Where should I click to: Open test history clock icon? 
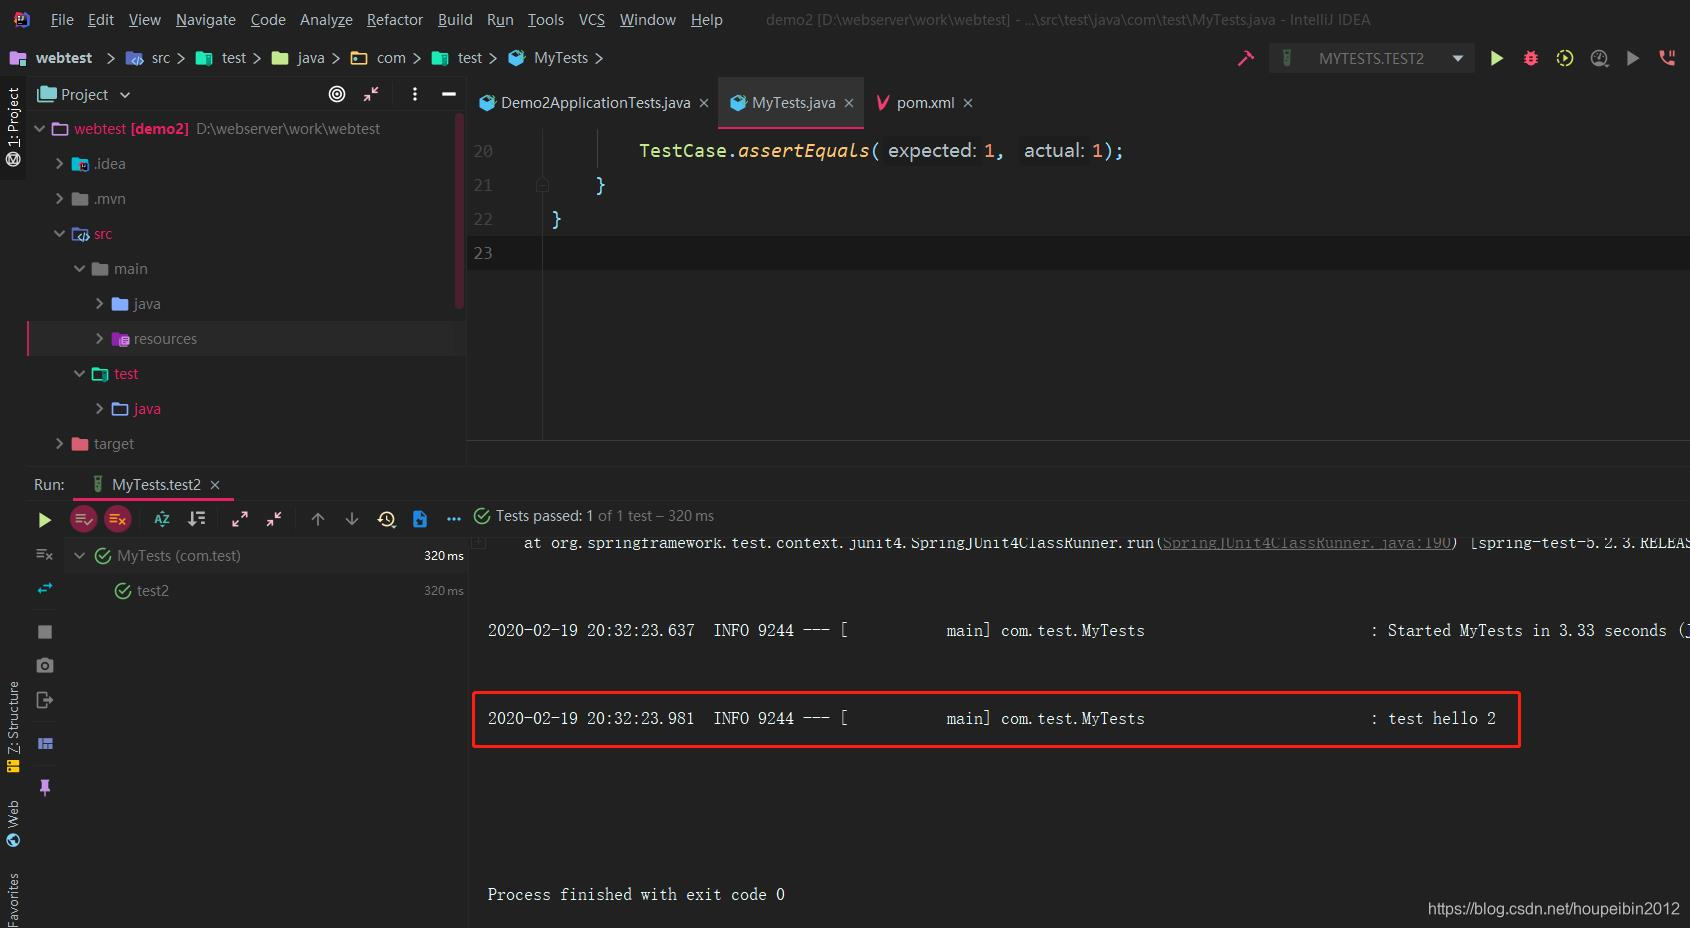[387, 519]
